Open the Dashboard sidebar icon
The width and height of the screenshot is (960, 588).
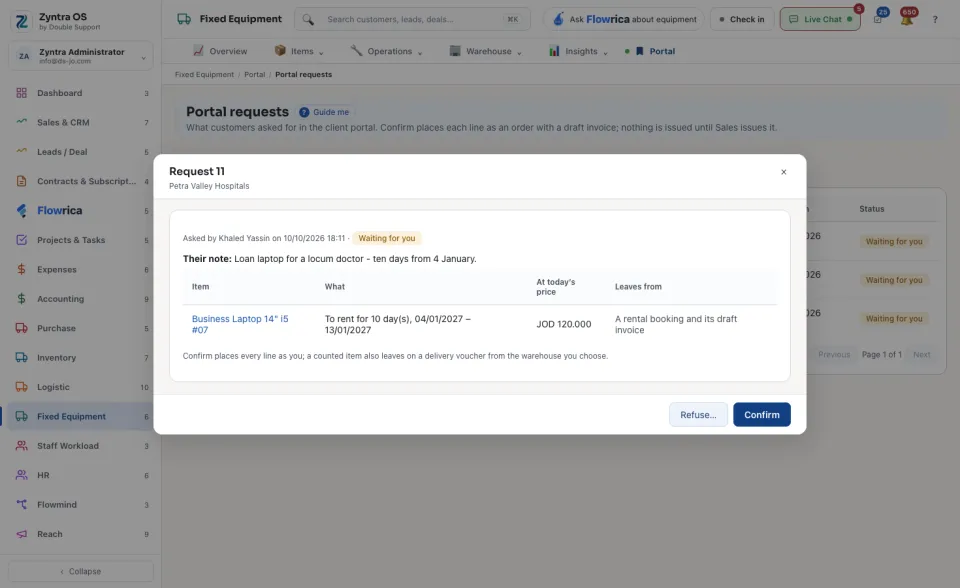tap(21, 93)
